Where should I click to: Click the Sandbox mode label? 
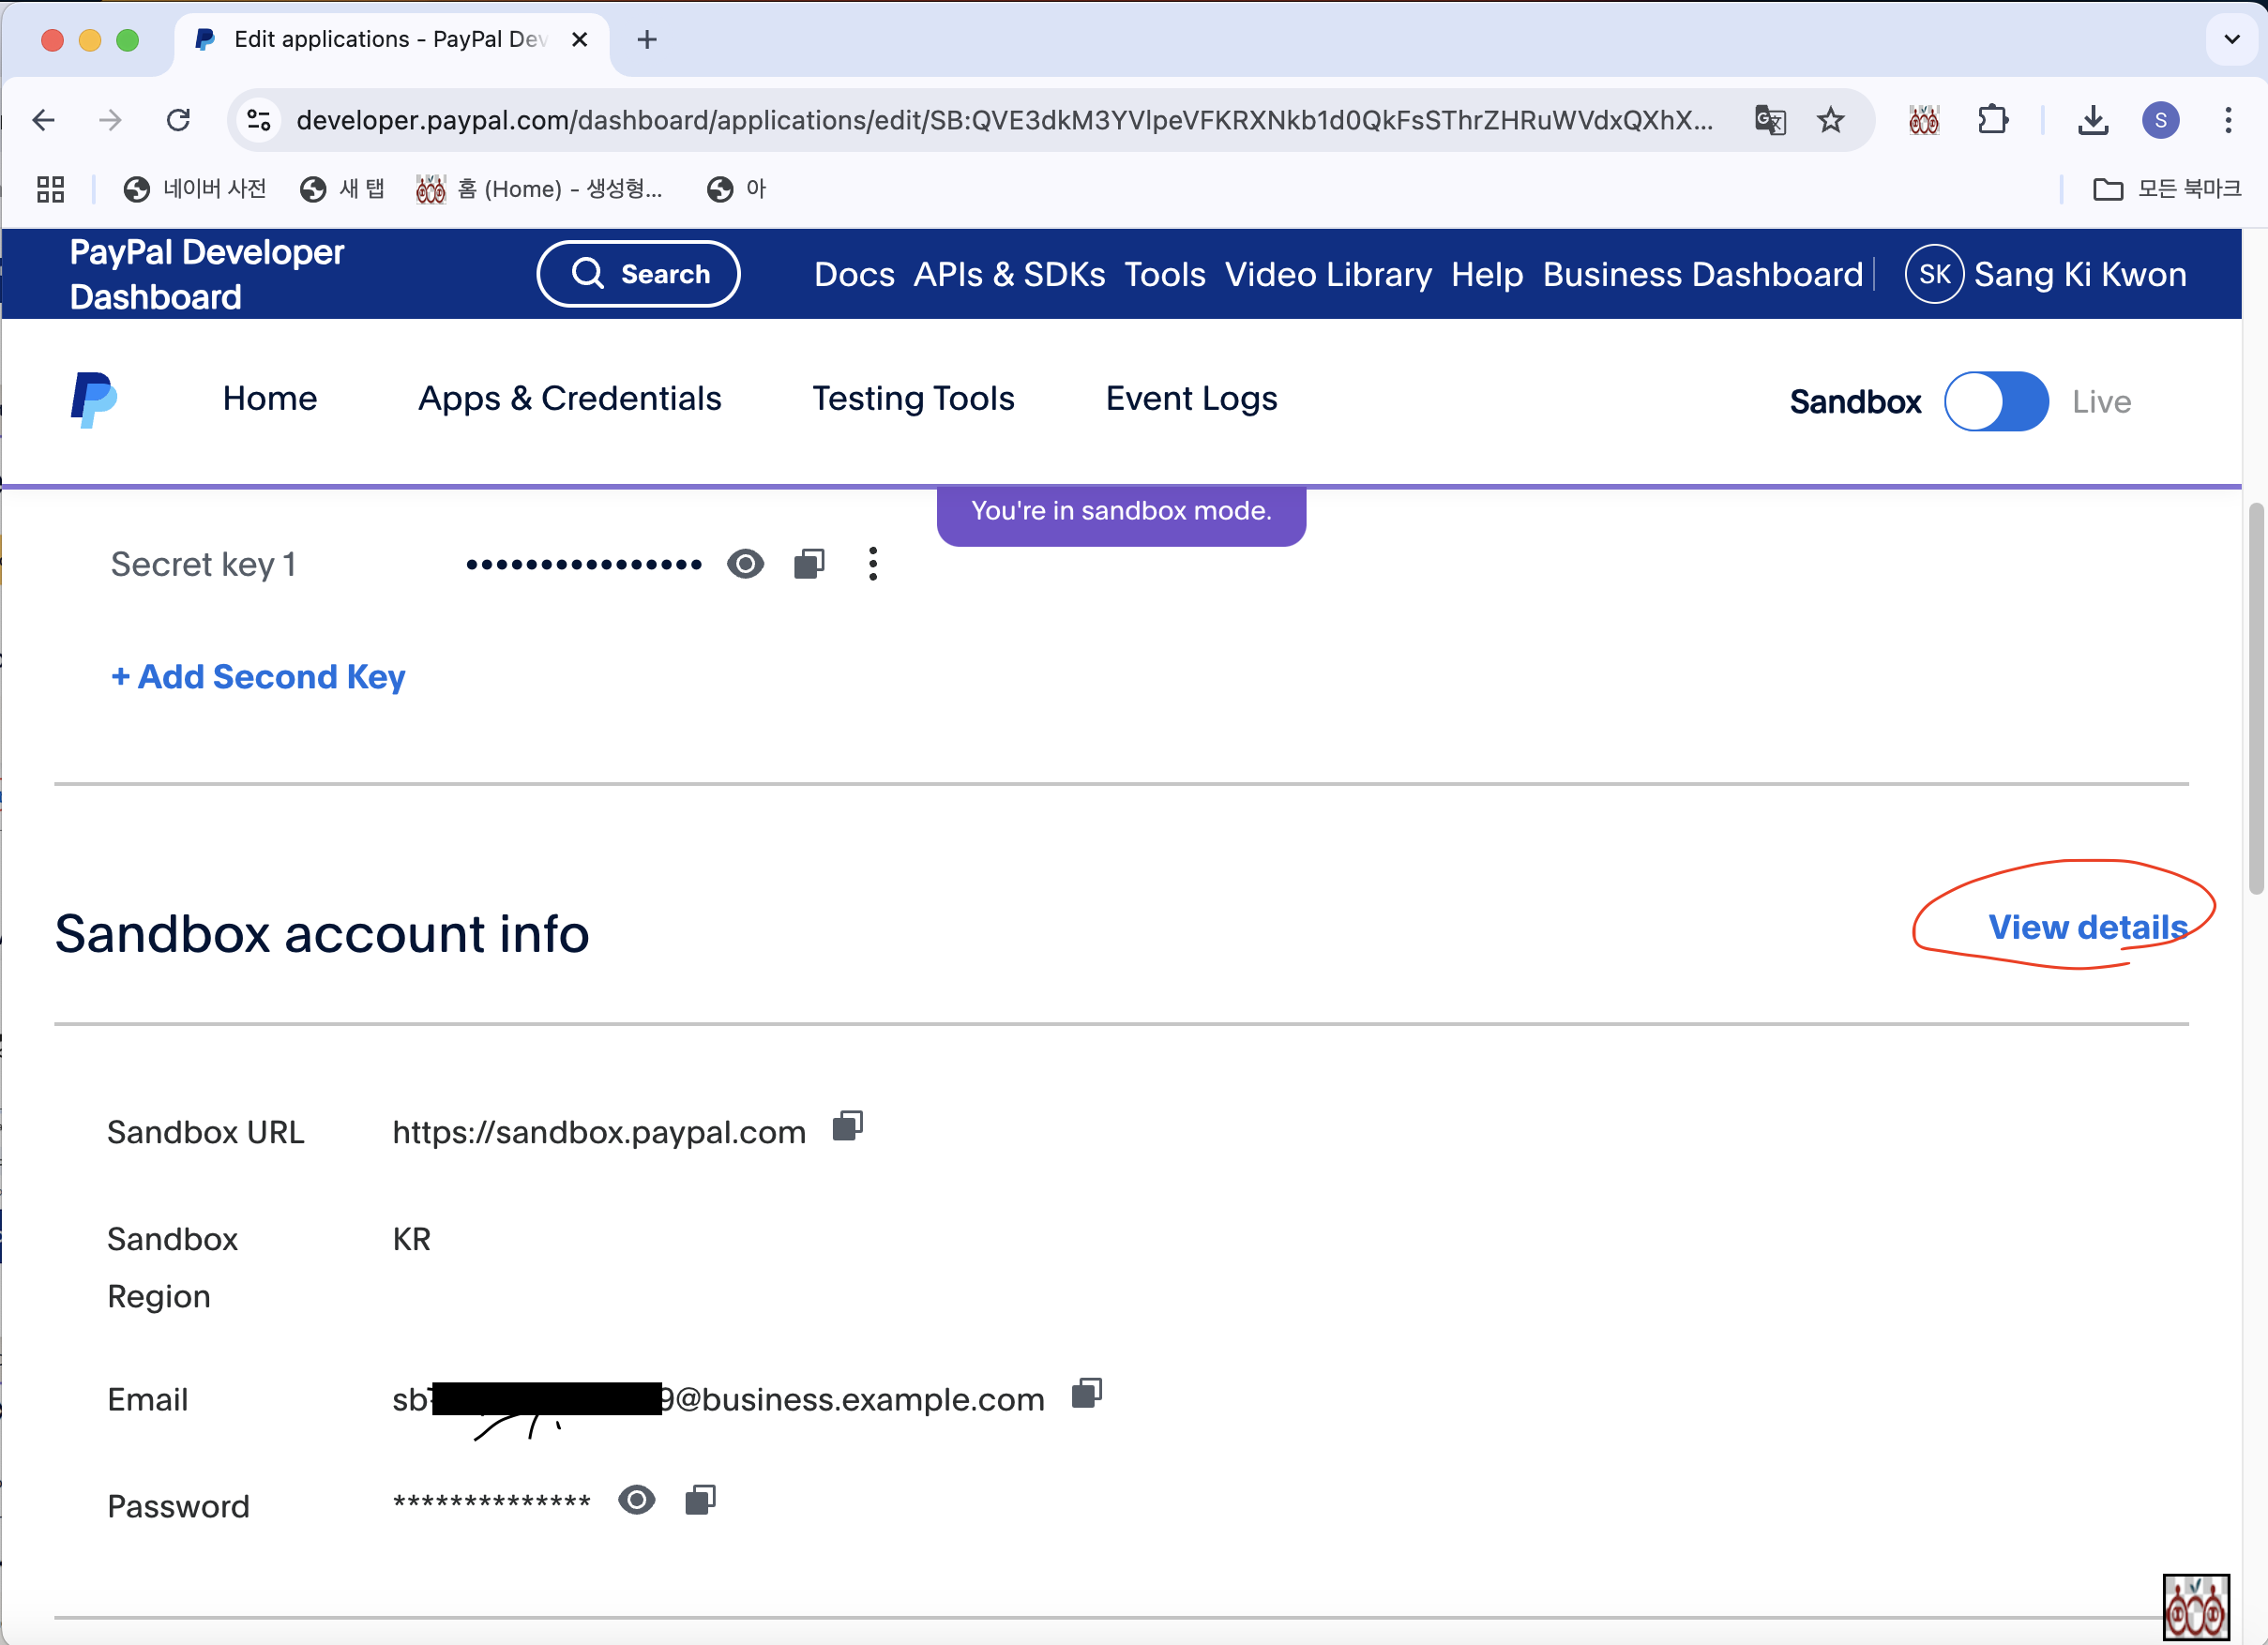point(1855,401)
